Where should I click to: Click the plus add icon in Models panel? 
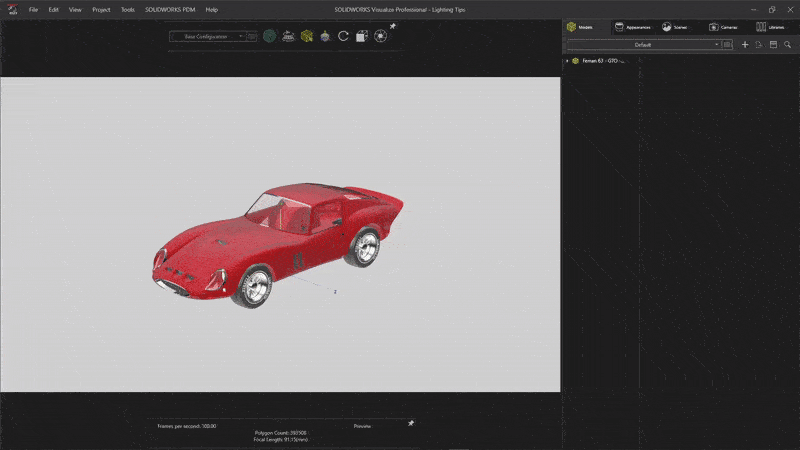click(745, 45)
